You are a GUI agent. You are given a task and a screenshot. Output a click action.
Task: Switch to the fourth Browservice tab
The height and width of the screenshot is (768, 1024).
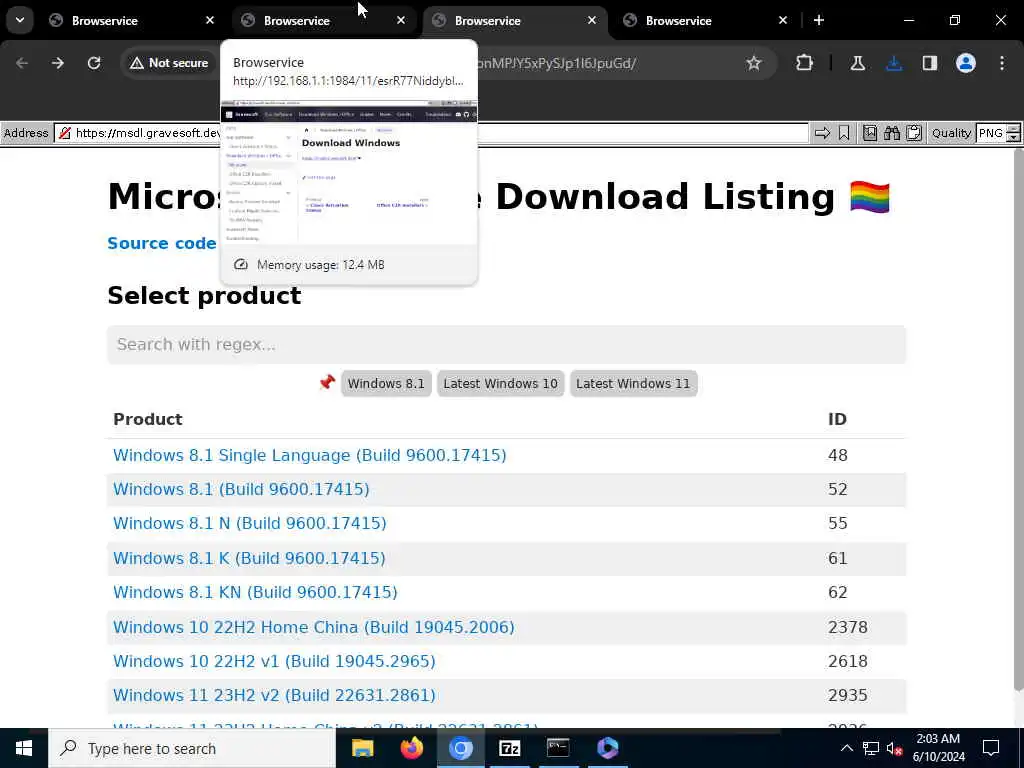pos(705,21)
